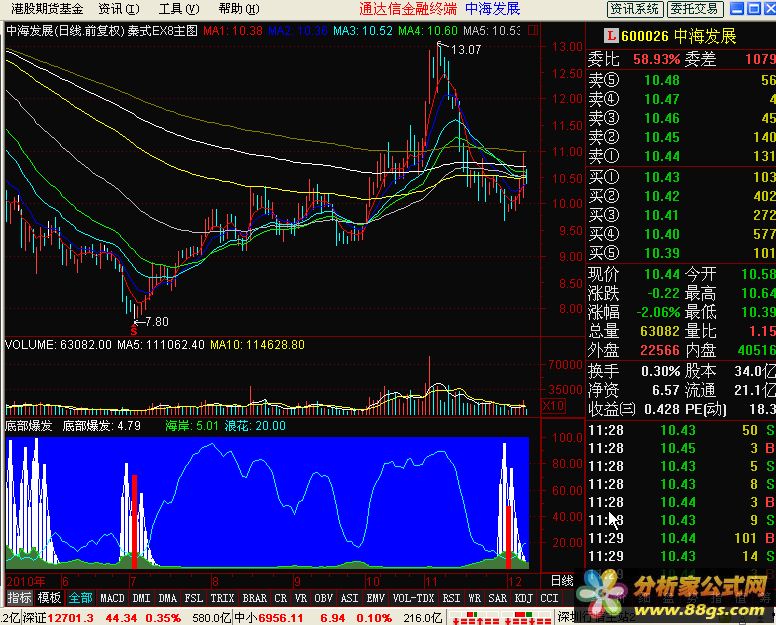Screen dimensions: 776x625
Task: Click the 11:29 trade of 101 lots
Action: [x=681, y=538]
